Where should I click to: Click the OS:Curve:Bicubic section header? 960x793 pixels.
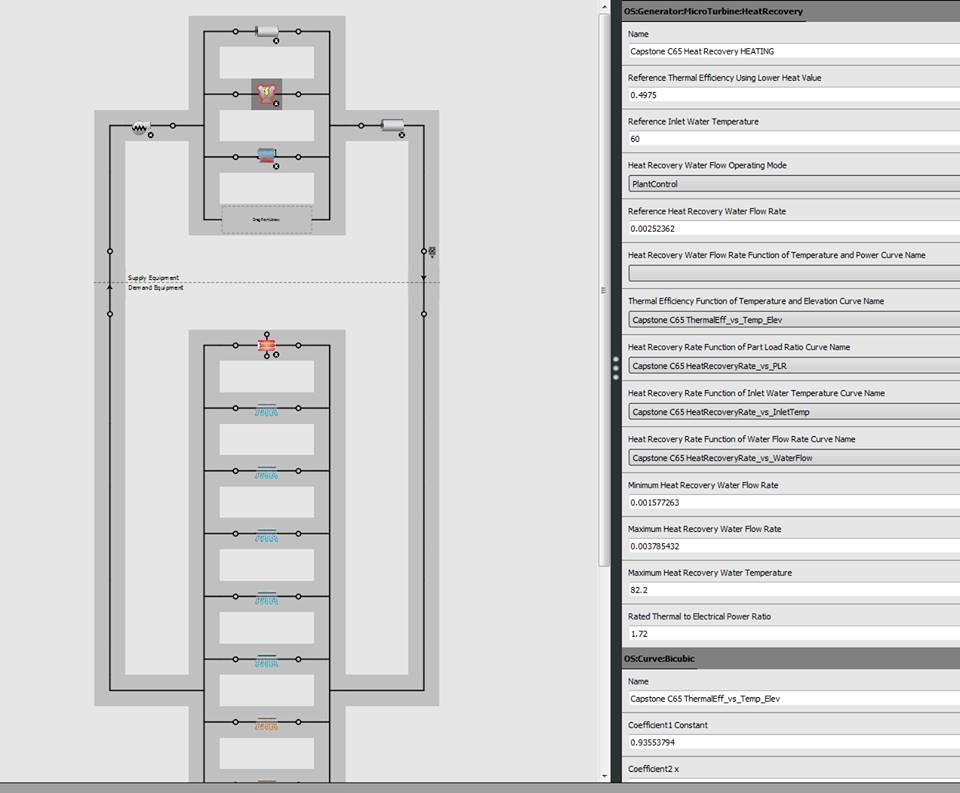tap(791, 658)
